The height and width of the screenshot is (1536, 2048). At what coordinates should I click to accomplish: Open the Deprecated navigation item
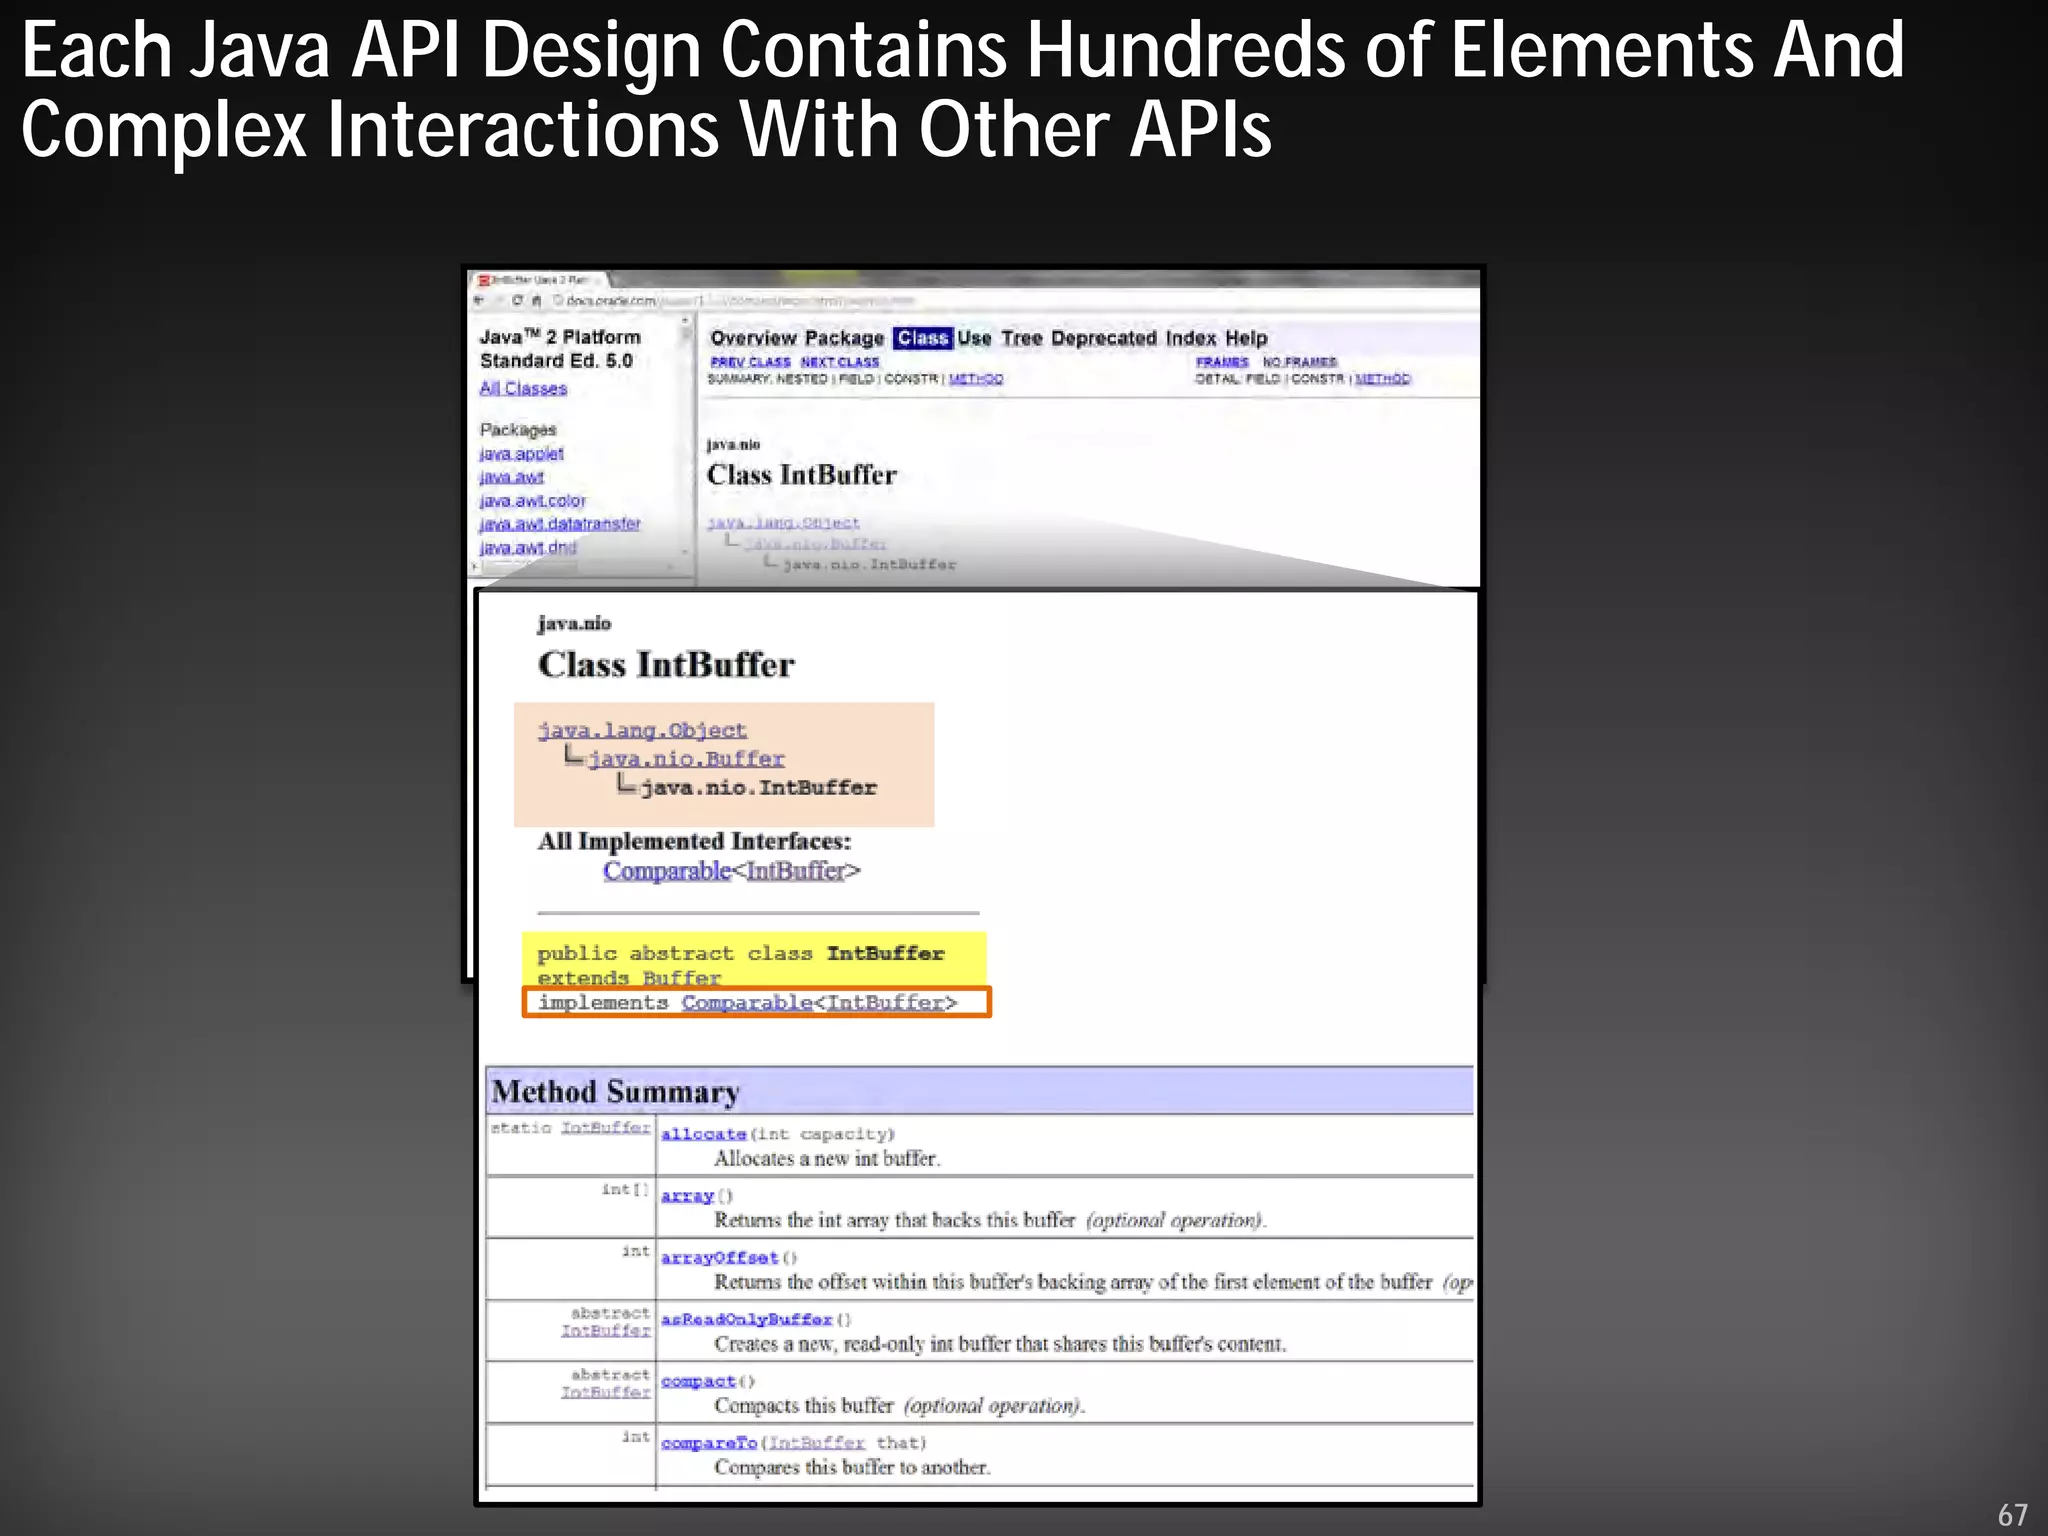click(x=1103, y=338)
